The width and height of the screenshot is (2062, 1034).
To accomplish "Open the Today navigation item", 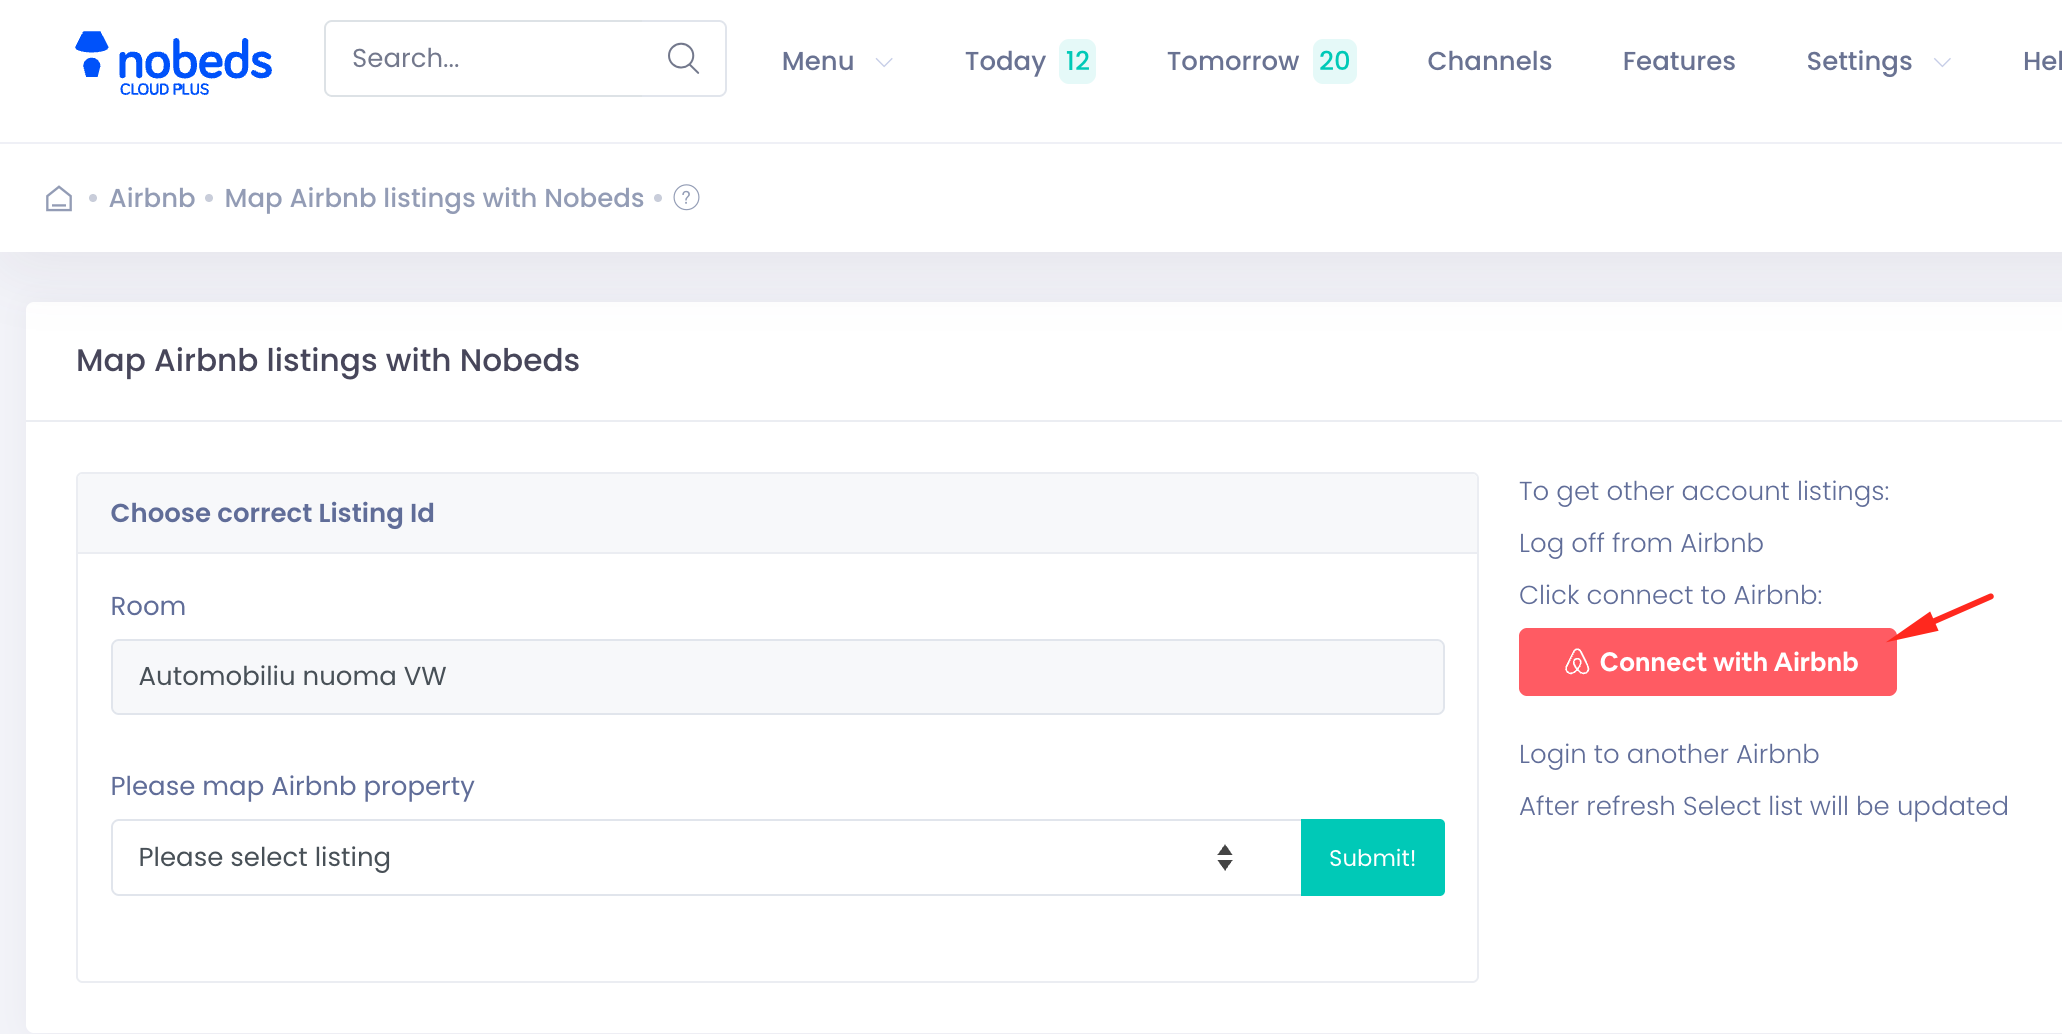I will [x=1004, y=61].
